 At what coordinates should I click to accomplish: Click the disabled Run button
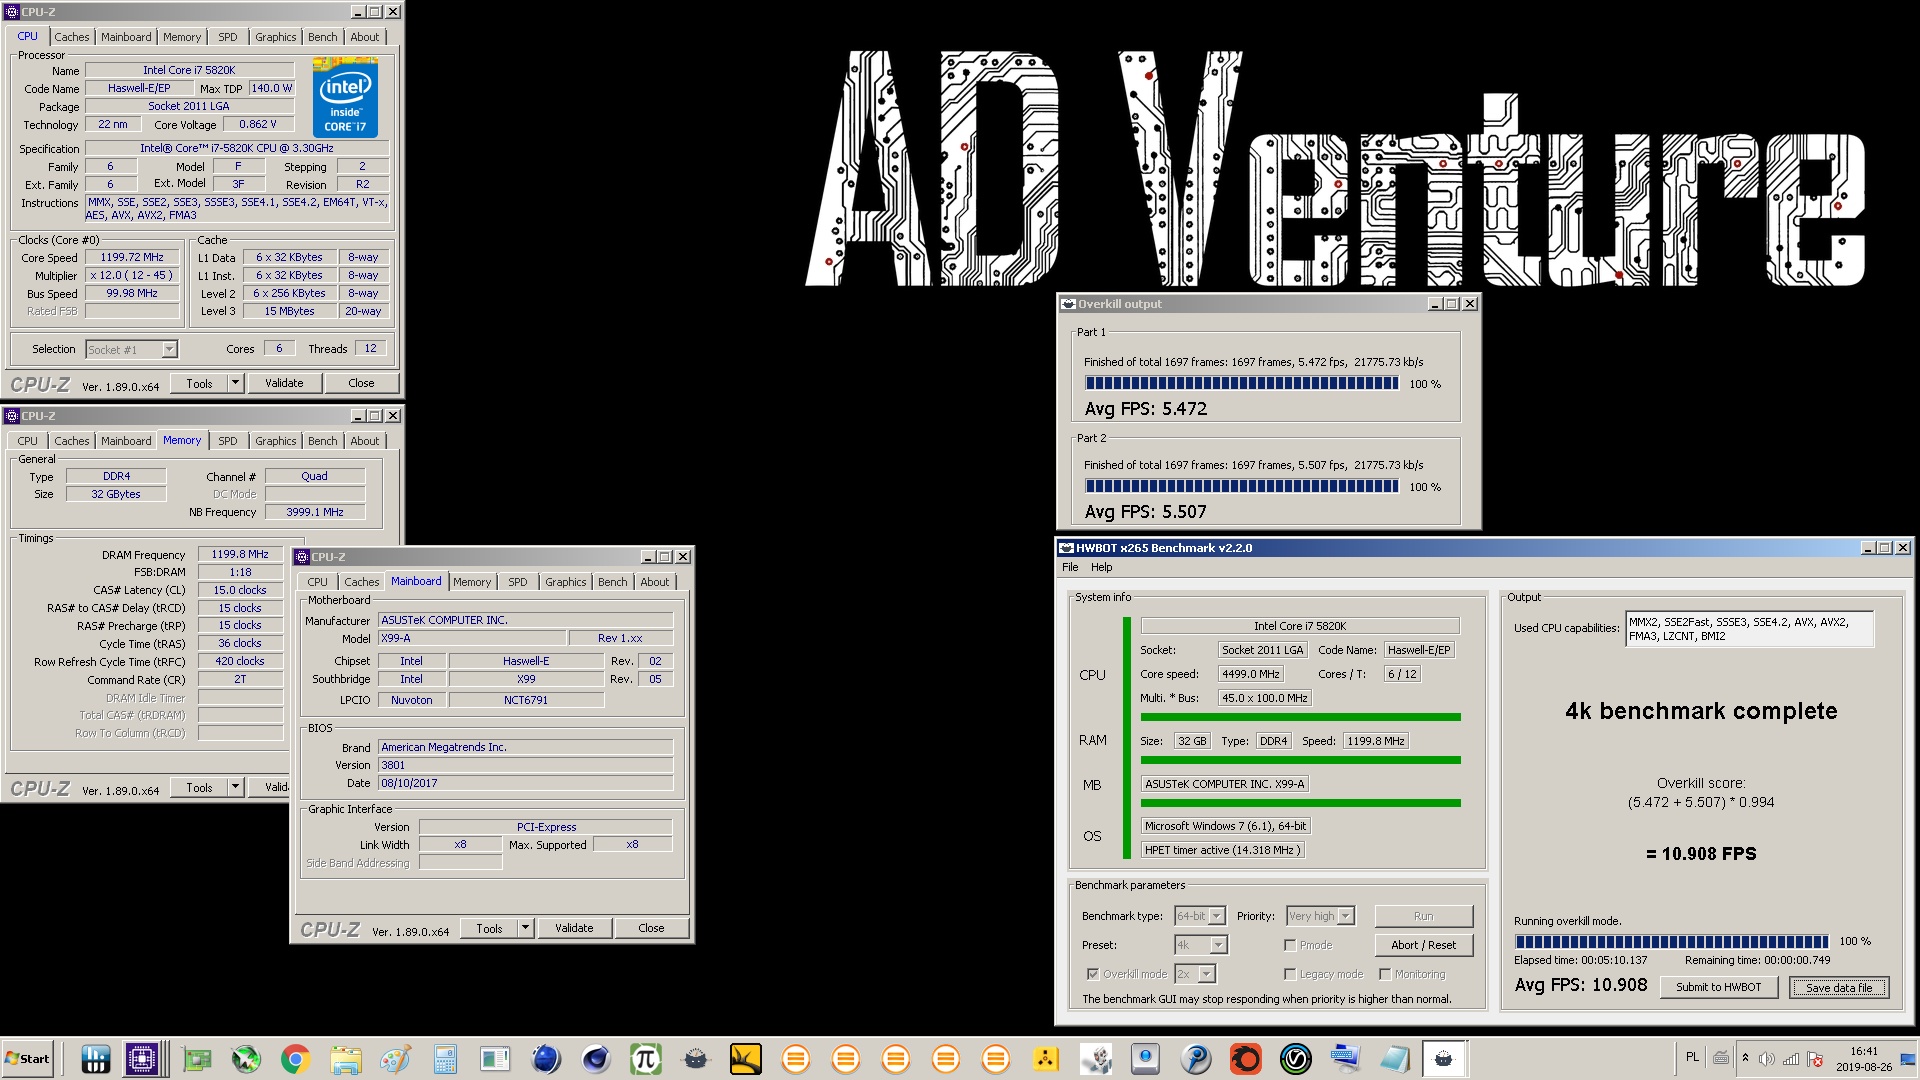(x=1423, y=916)
